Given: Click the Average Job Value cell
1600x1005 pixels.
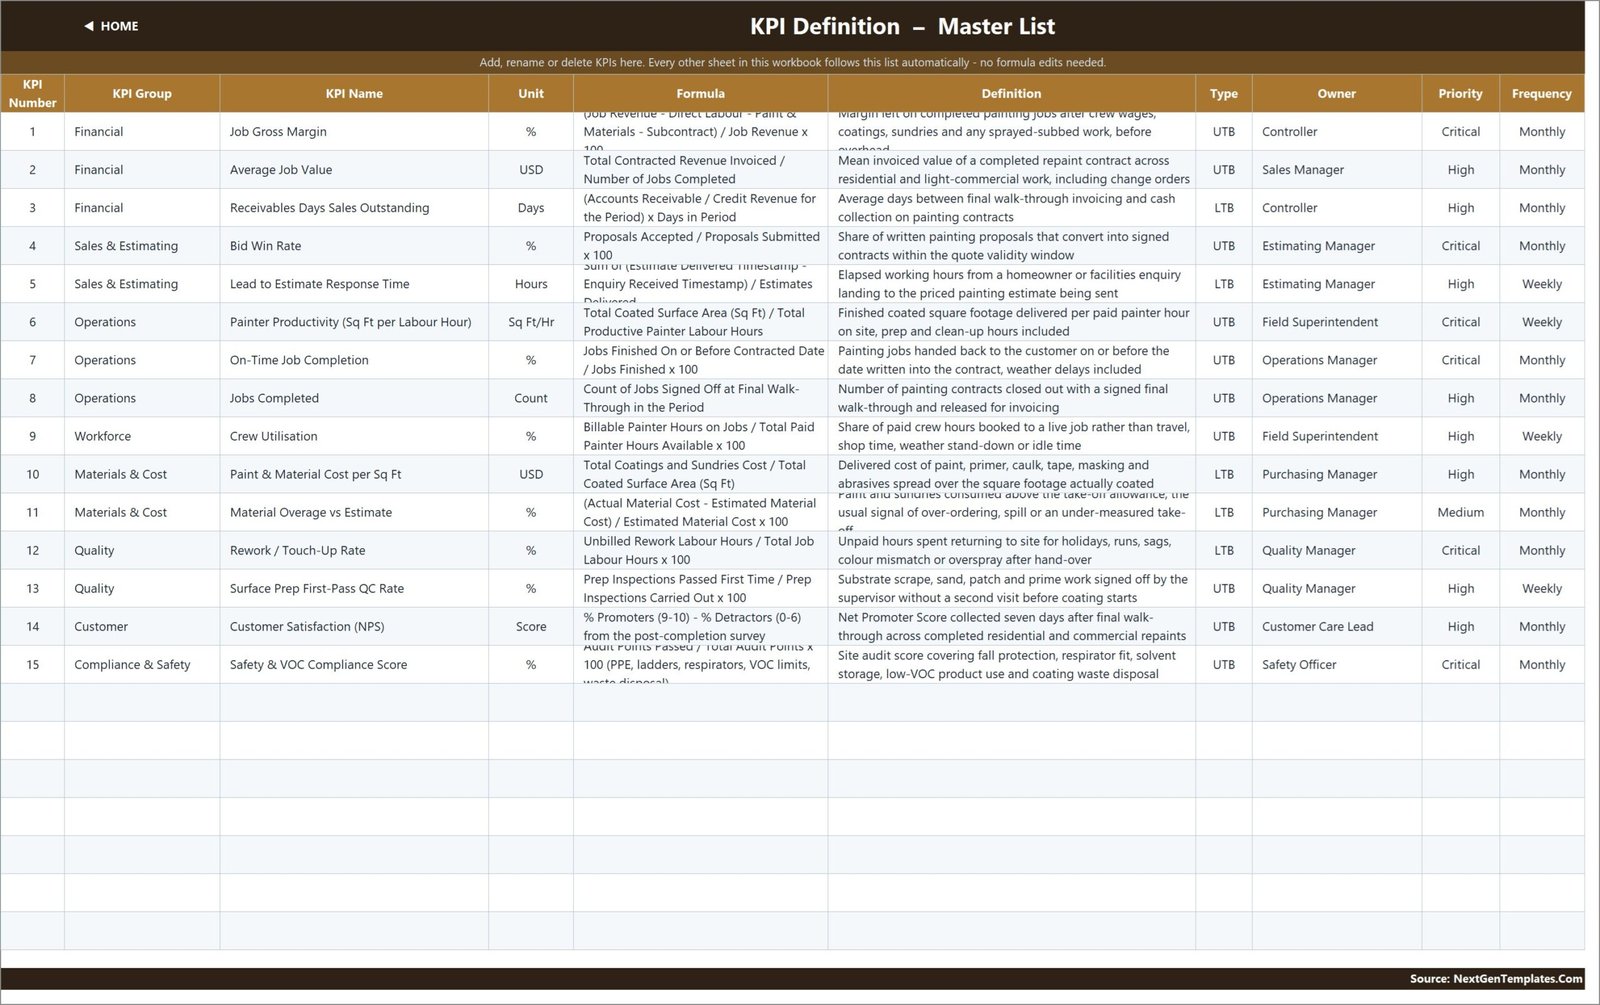Looking at the screenshot, I should 354,170.
